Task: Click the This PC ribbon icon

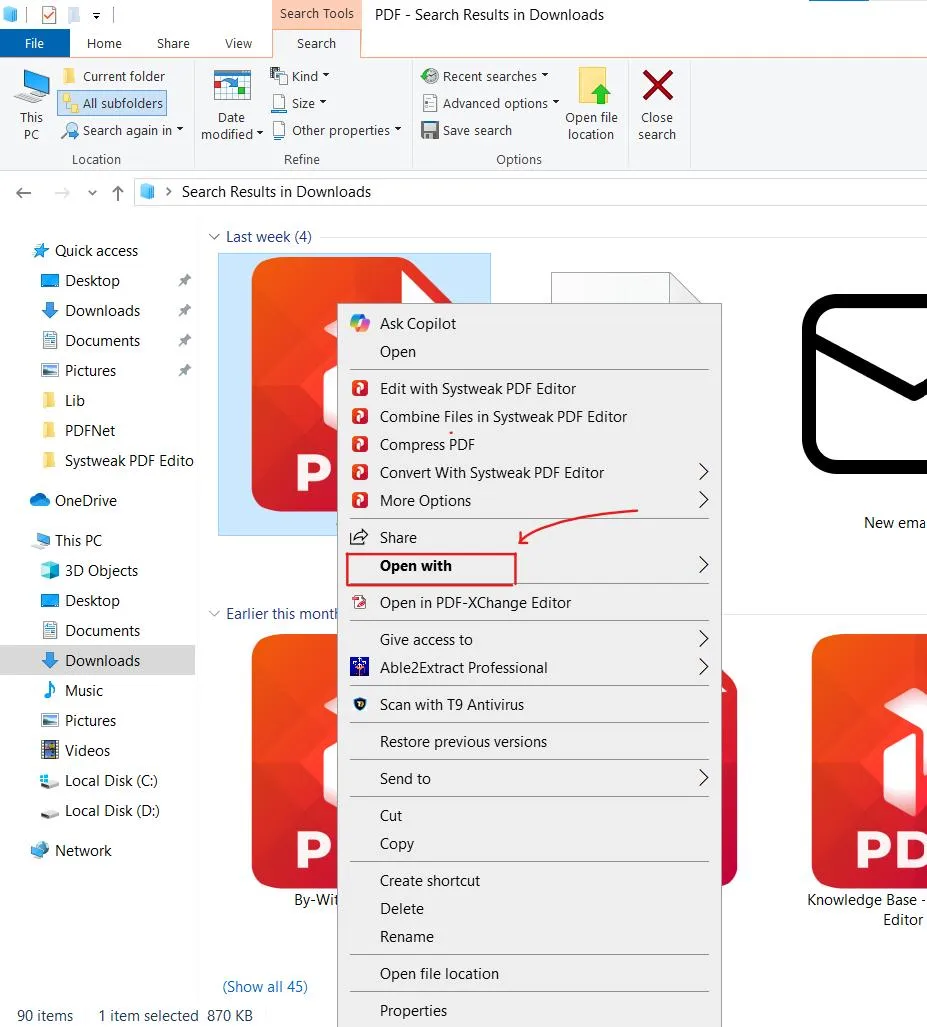Action: 32,88
